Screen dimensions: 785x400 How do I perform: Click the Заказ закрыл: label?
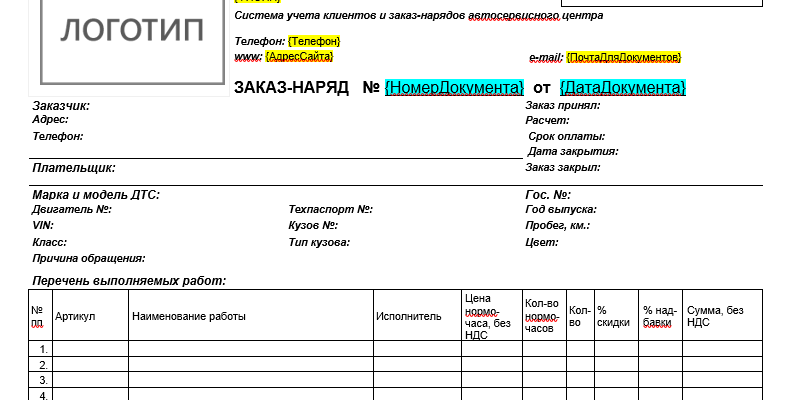click(563, 167)
